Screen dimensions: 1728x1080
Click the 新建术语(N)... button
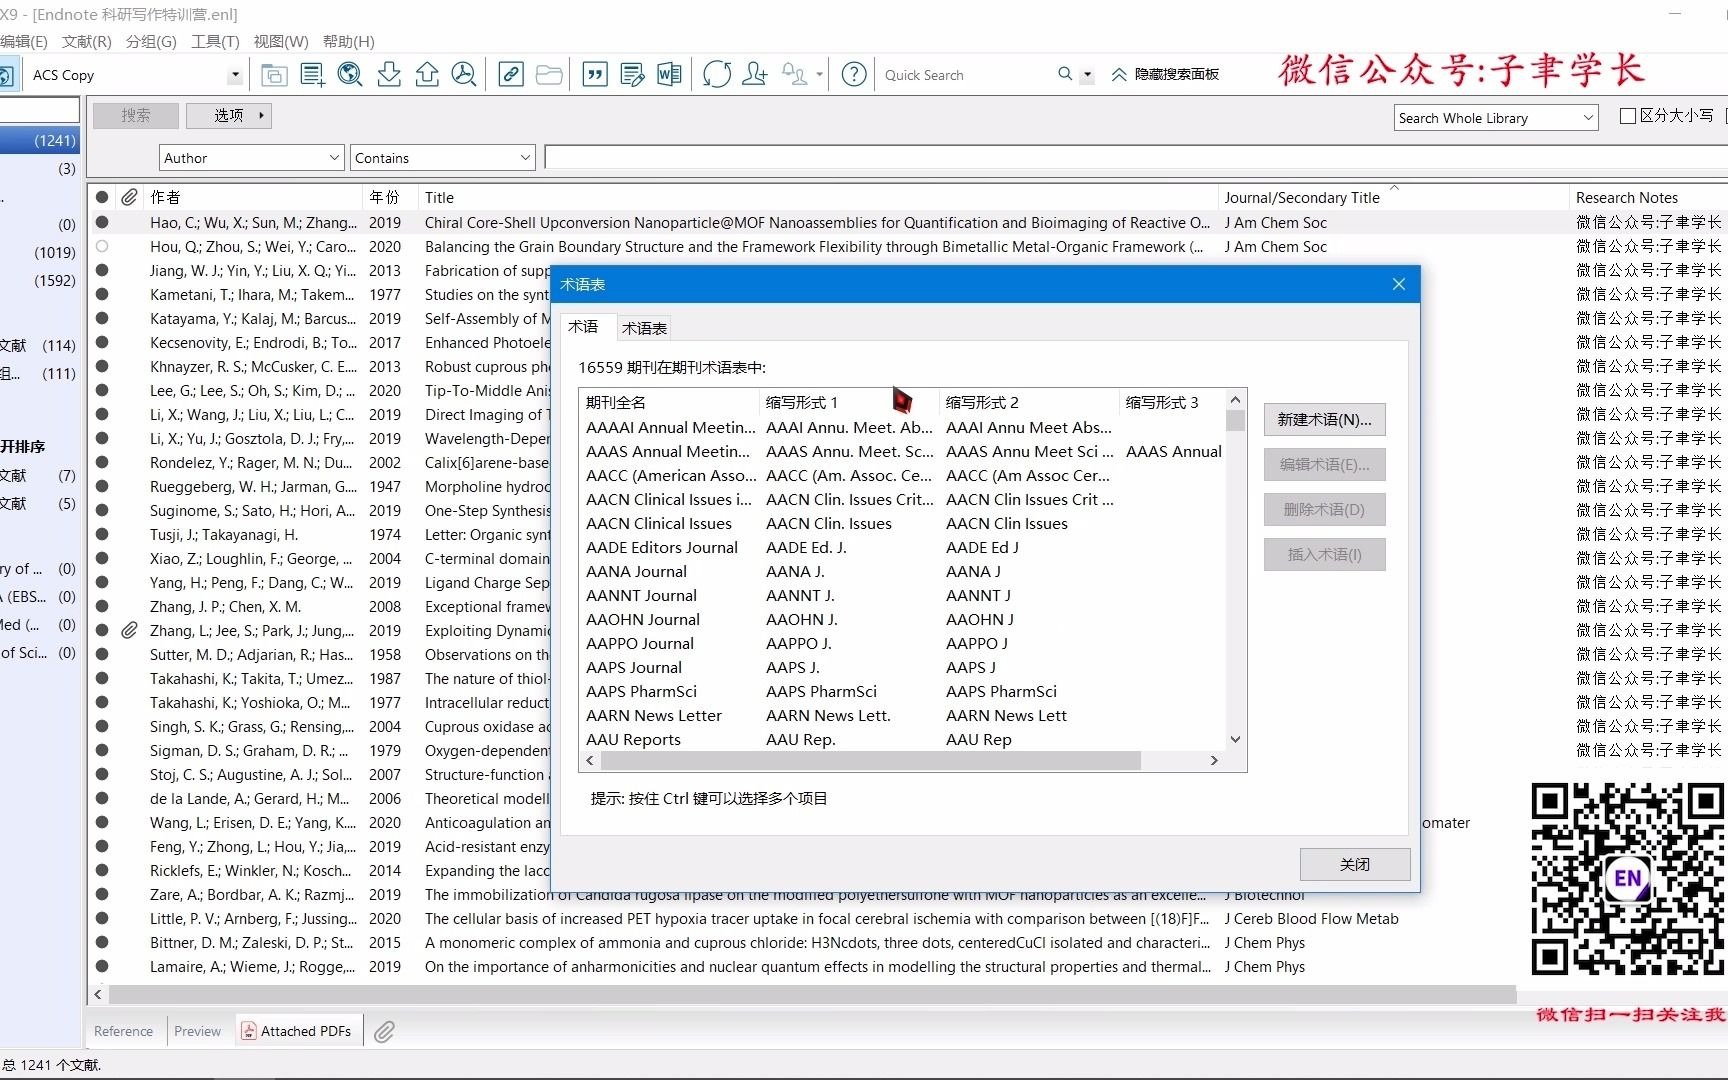[1324, 419]
